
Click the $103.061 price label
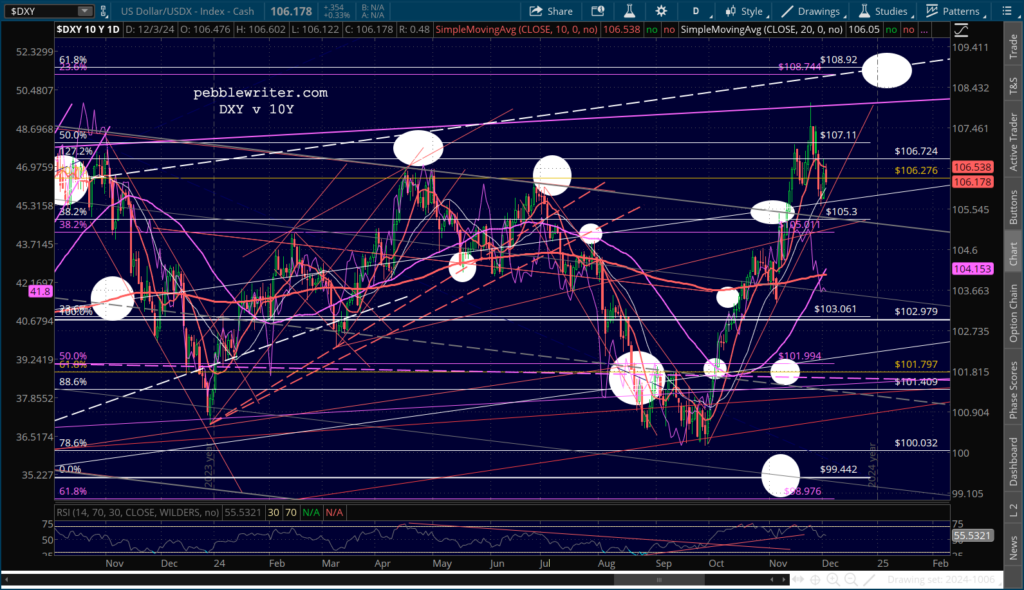point(835,309)
